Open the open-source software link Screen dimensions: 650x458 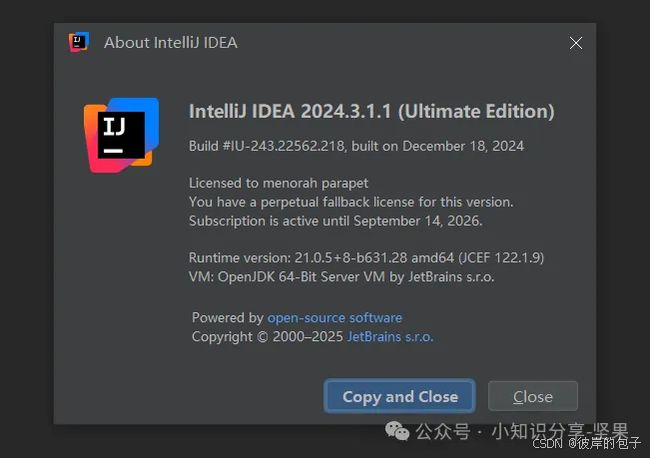point(335,318)
